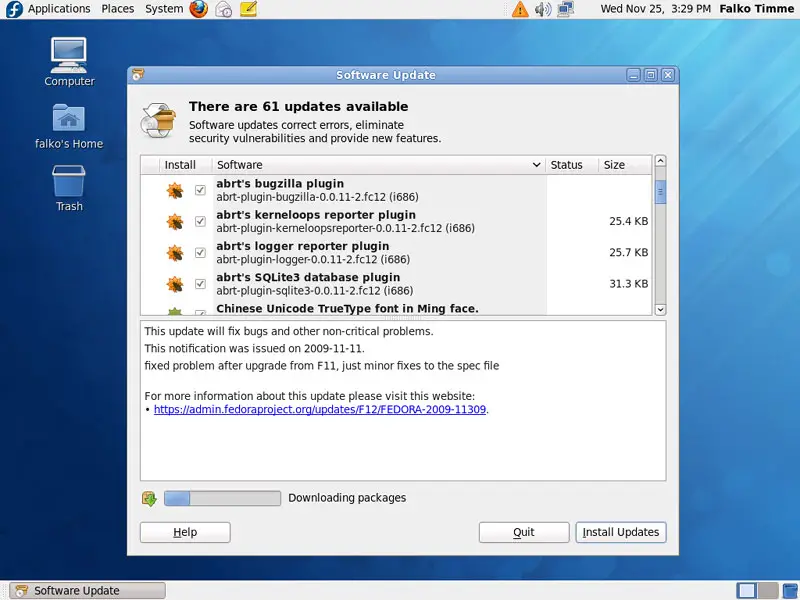The width and height of the screenshot is (800, 600).
Task: Click the update list scrollbar thumb
Action: click(x=660, y=192)
